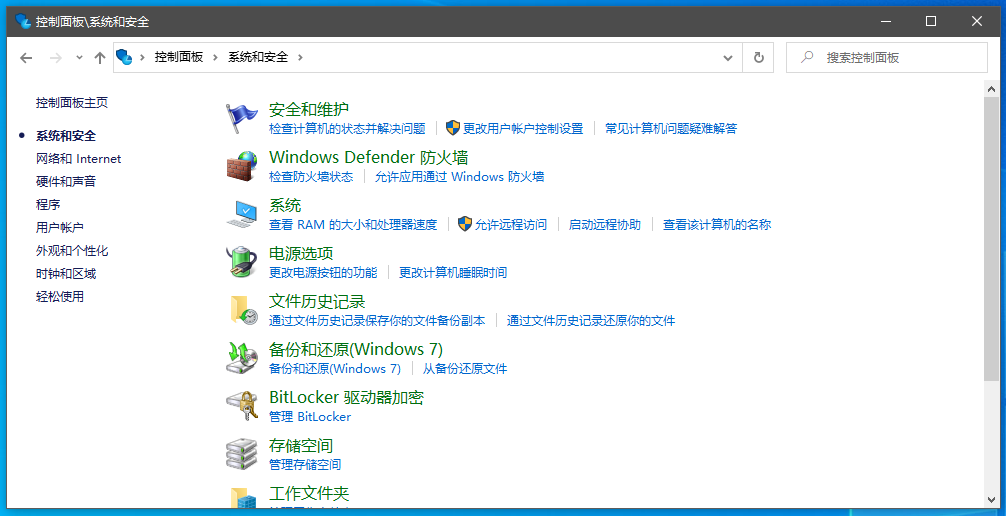Select 外观和个性化 in the sidebar
The height and width of the screenshot is (516, 1006).
click(72, 250)
